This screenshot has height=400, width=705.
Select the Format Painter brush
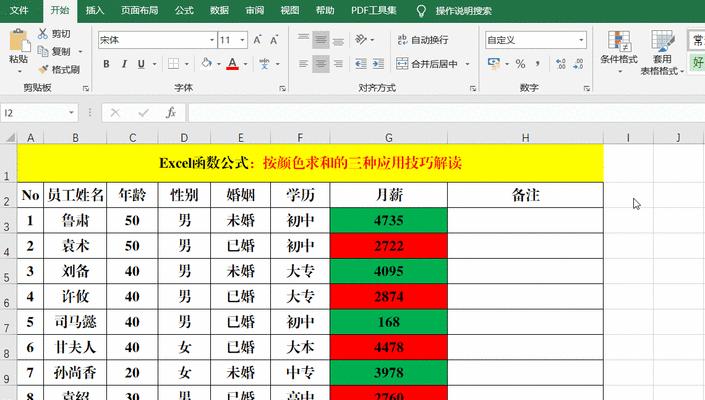tap(44, 69)
